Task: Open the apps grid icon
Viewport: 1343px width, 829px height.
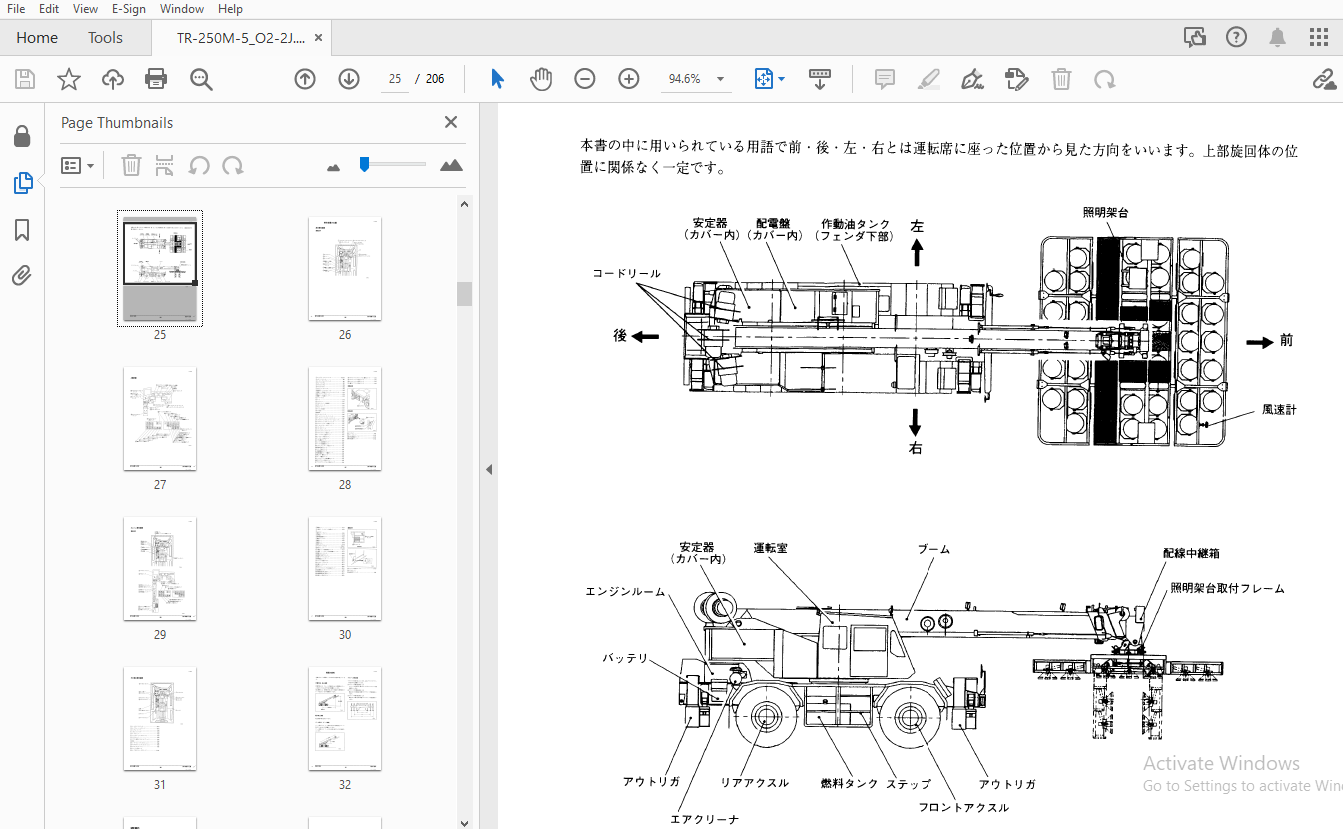Action: click(x=1319, y=37)
